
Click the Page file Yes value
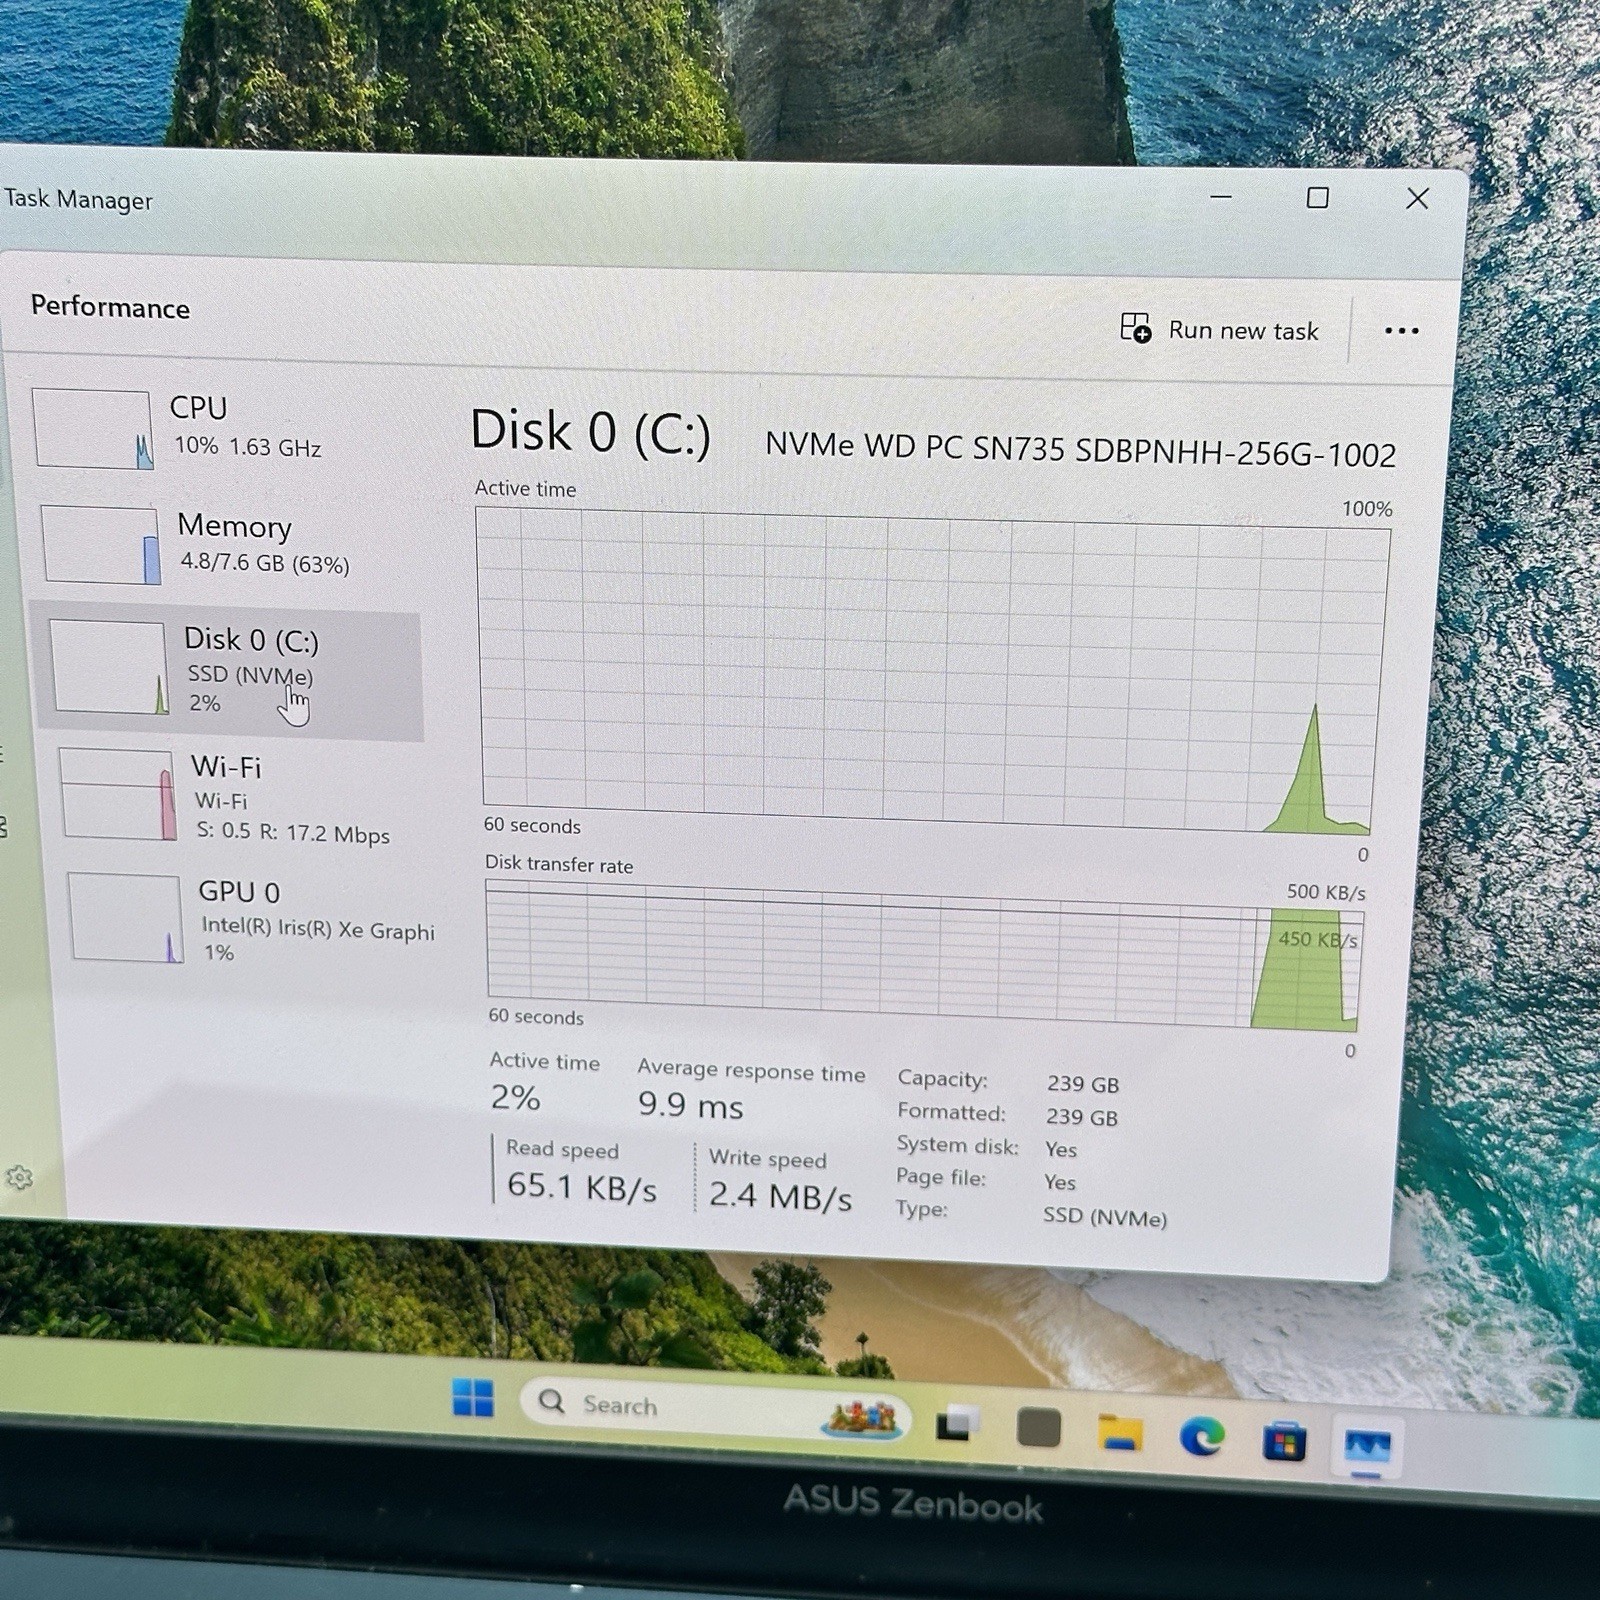pyautogui.click(x=1059, y=1182)
